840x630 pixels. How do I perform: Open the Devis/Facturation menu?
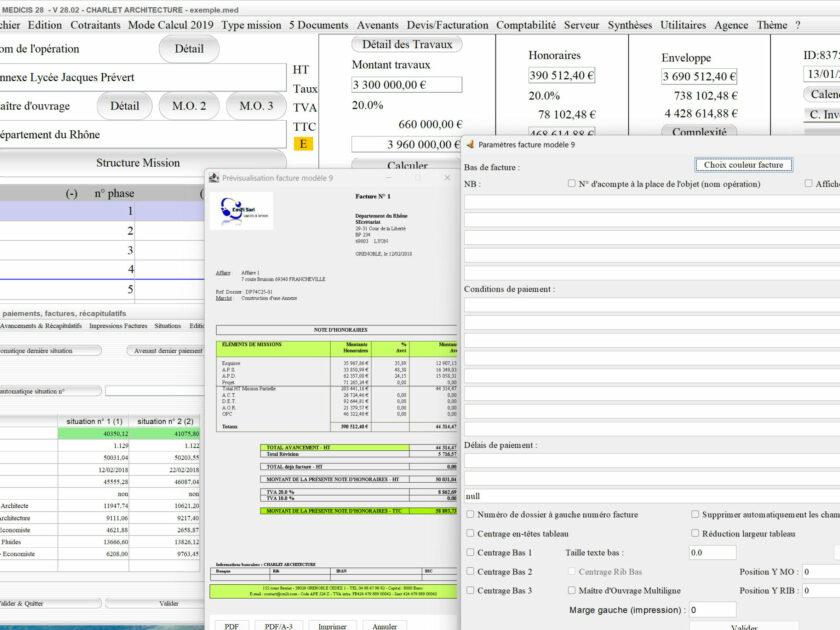click(447, 25)
